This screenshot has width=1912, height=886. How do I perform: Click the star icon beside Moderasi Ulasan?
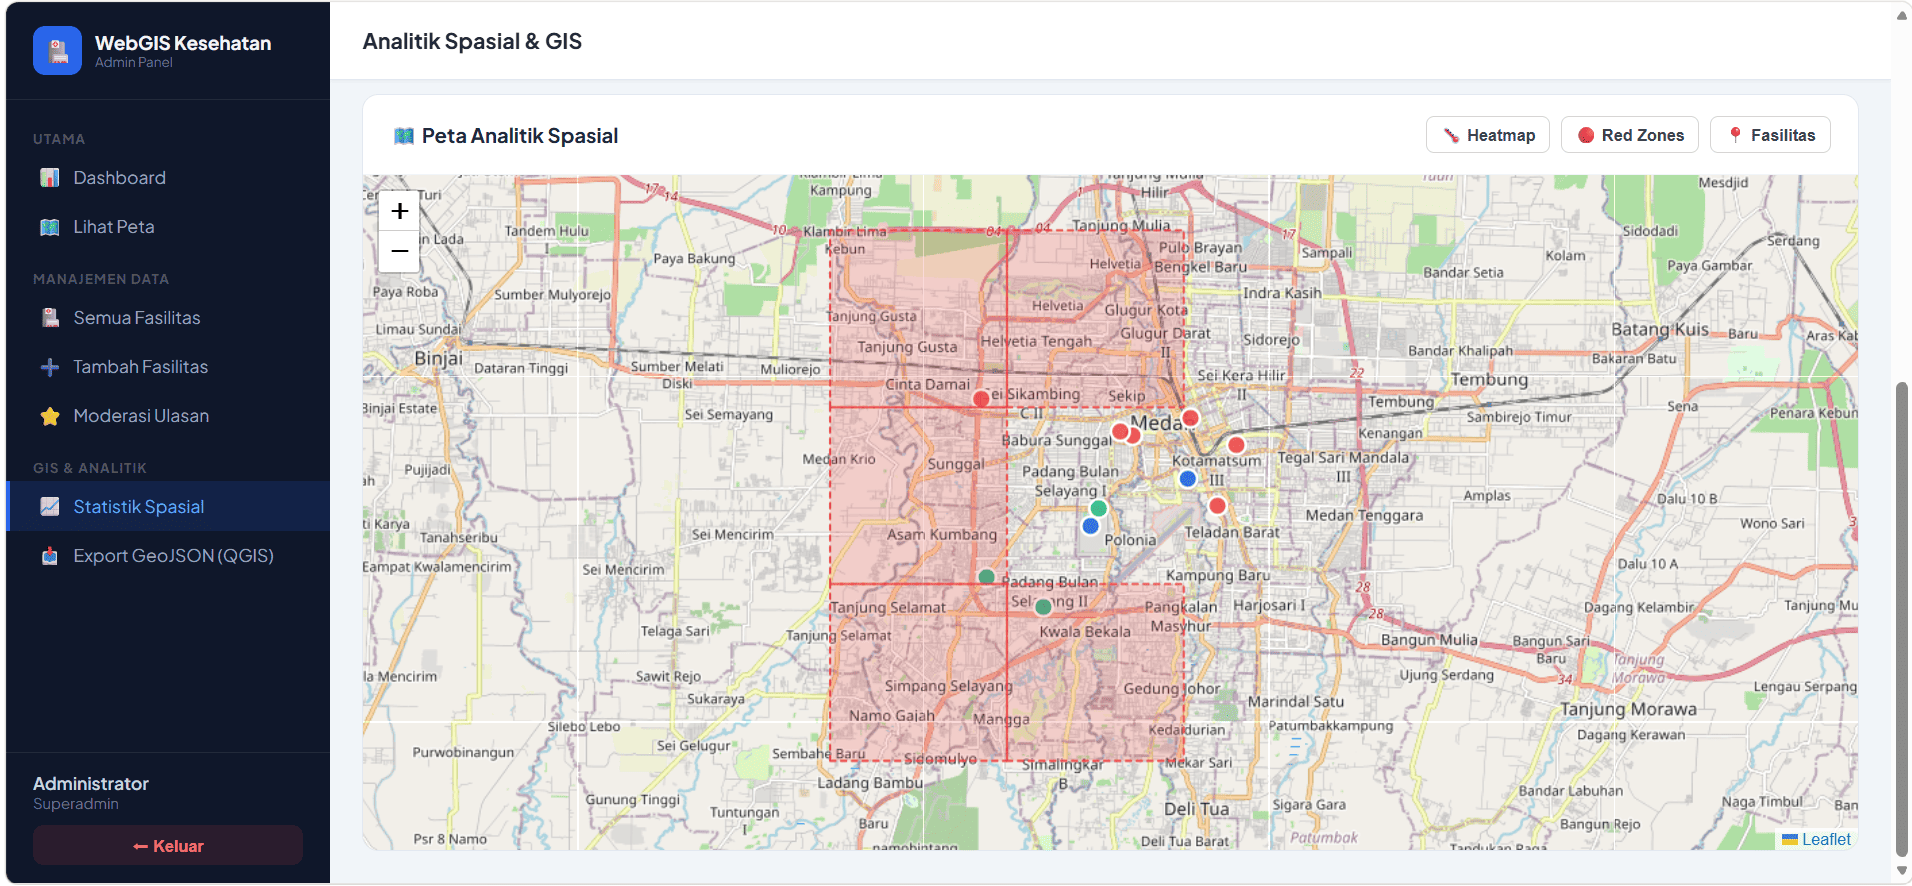click(49, 416)
